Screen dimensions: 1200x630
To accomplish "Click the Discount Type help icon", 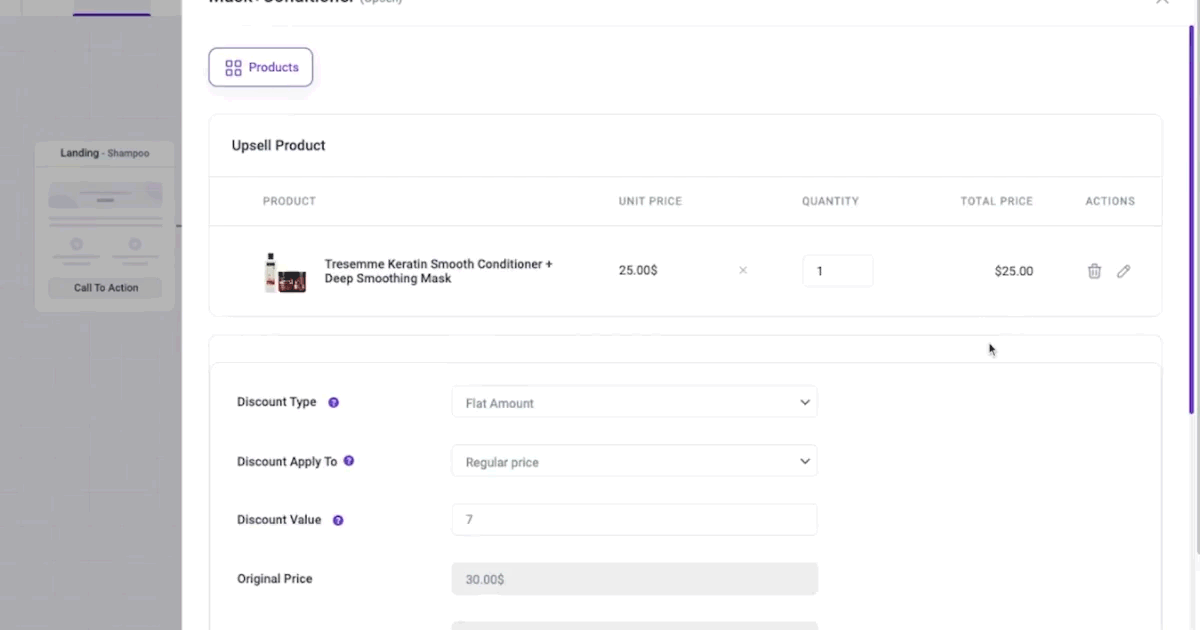I will [334, 402].
